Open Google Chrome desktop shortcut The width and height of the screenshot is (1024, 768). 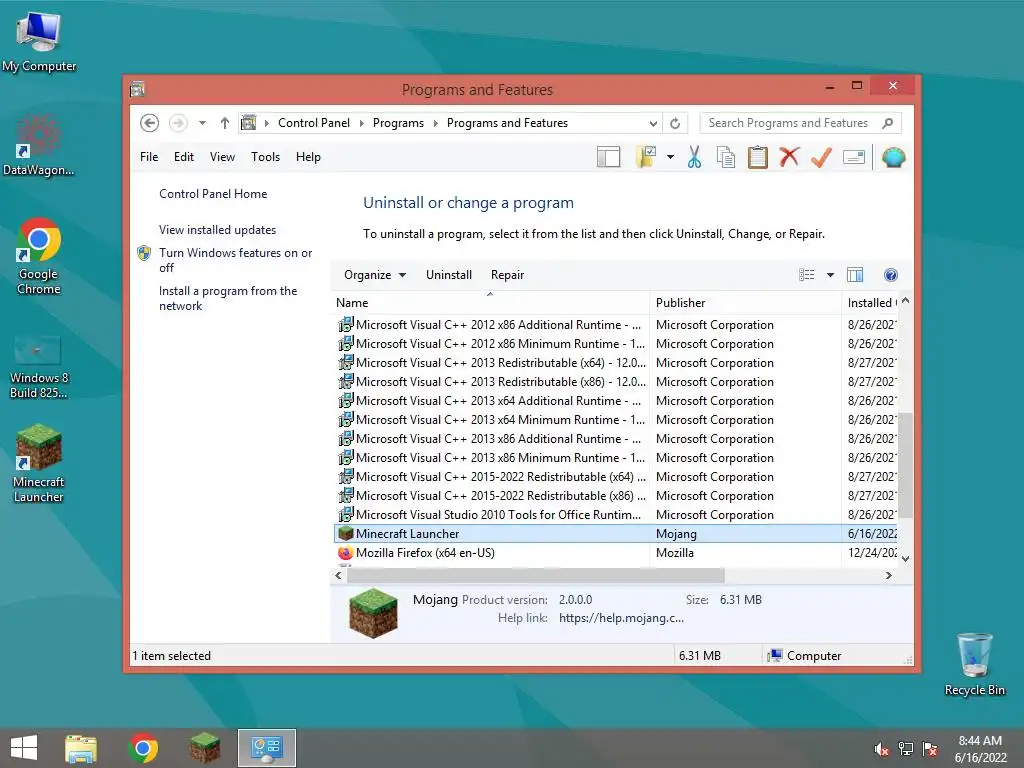[39, 256]
